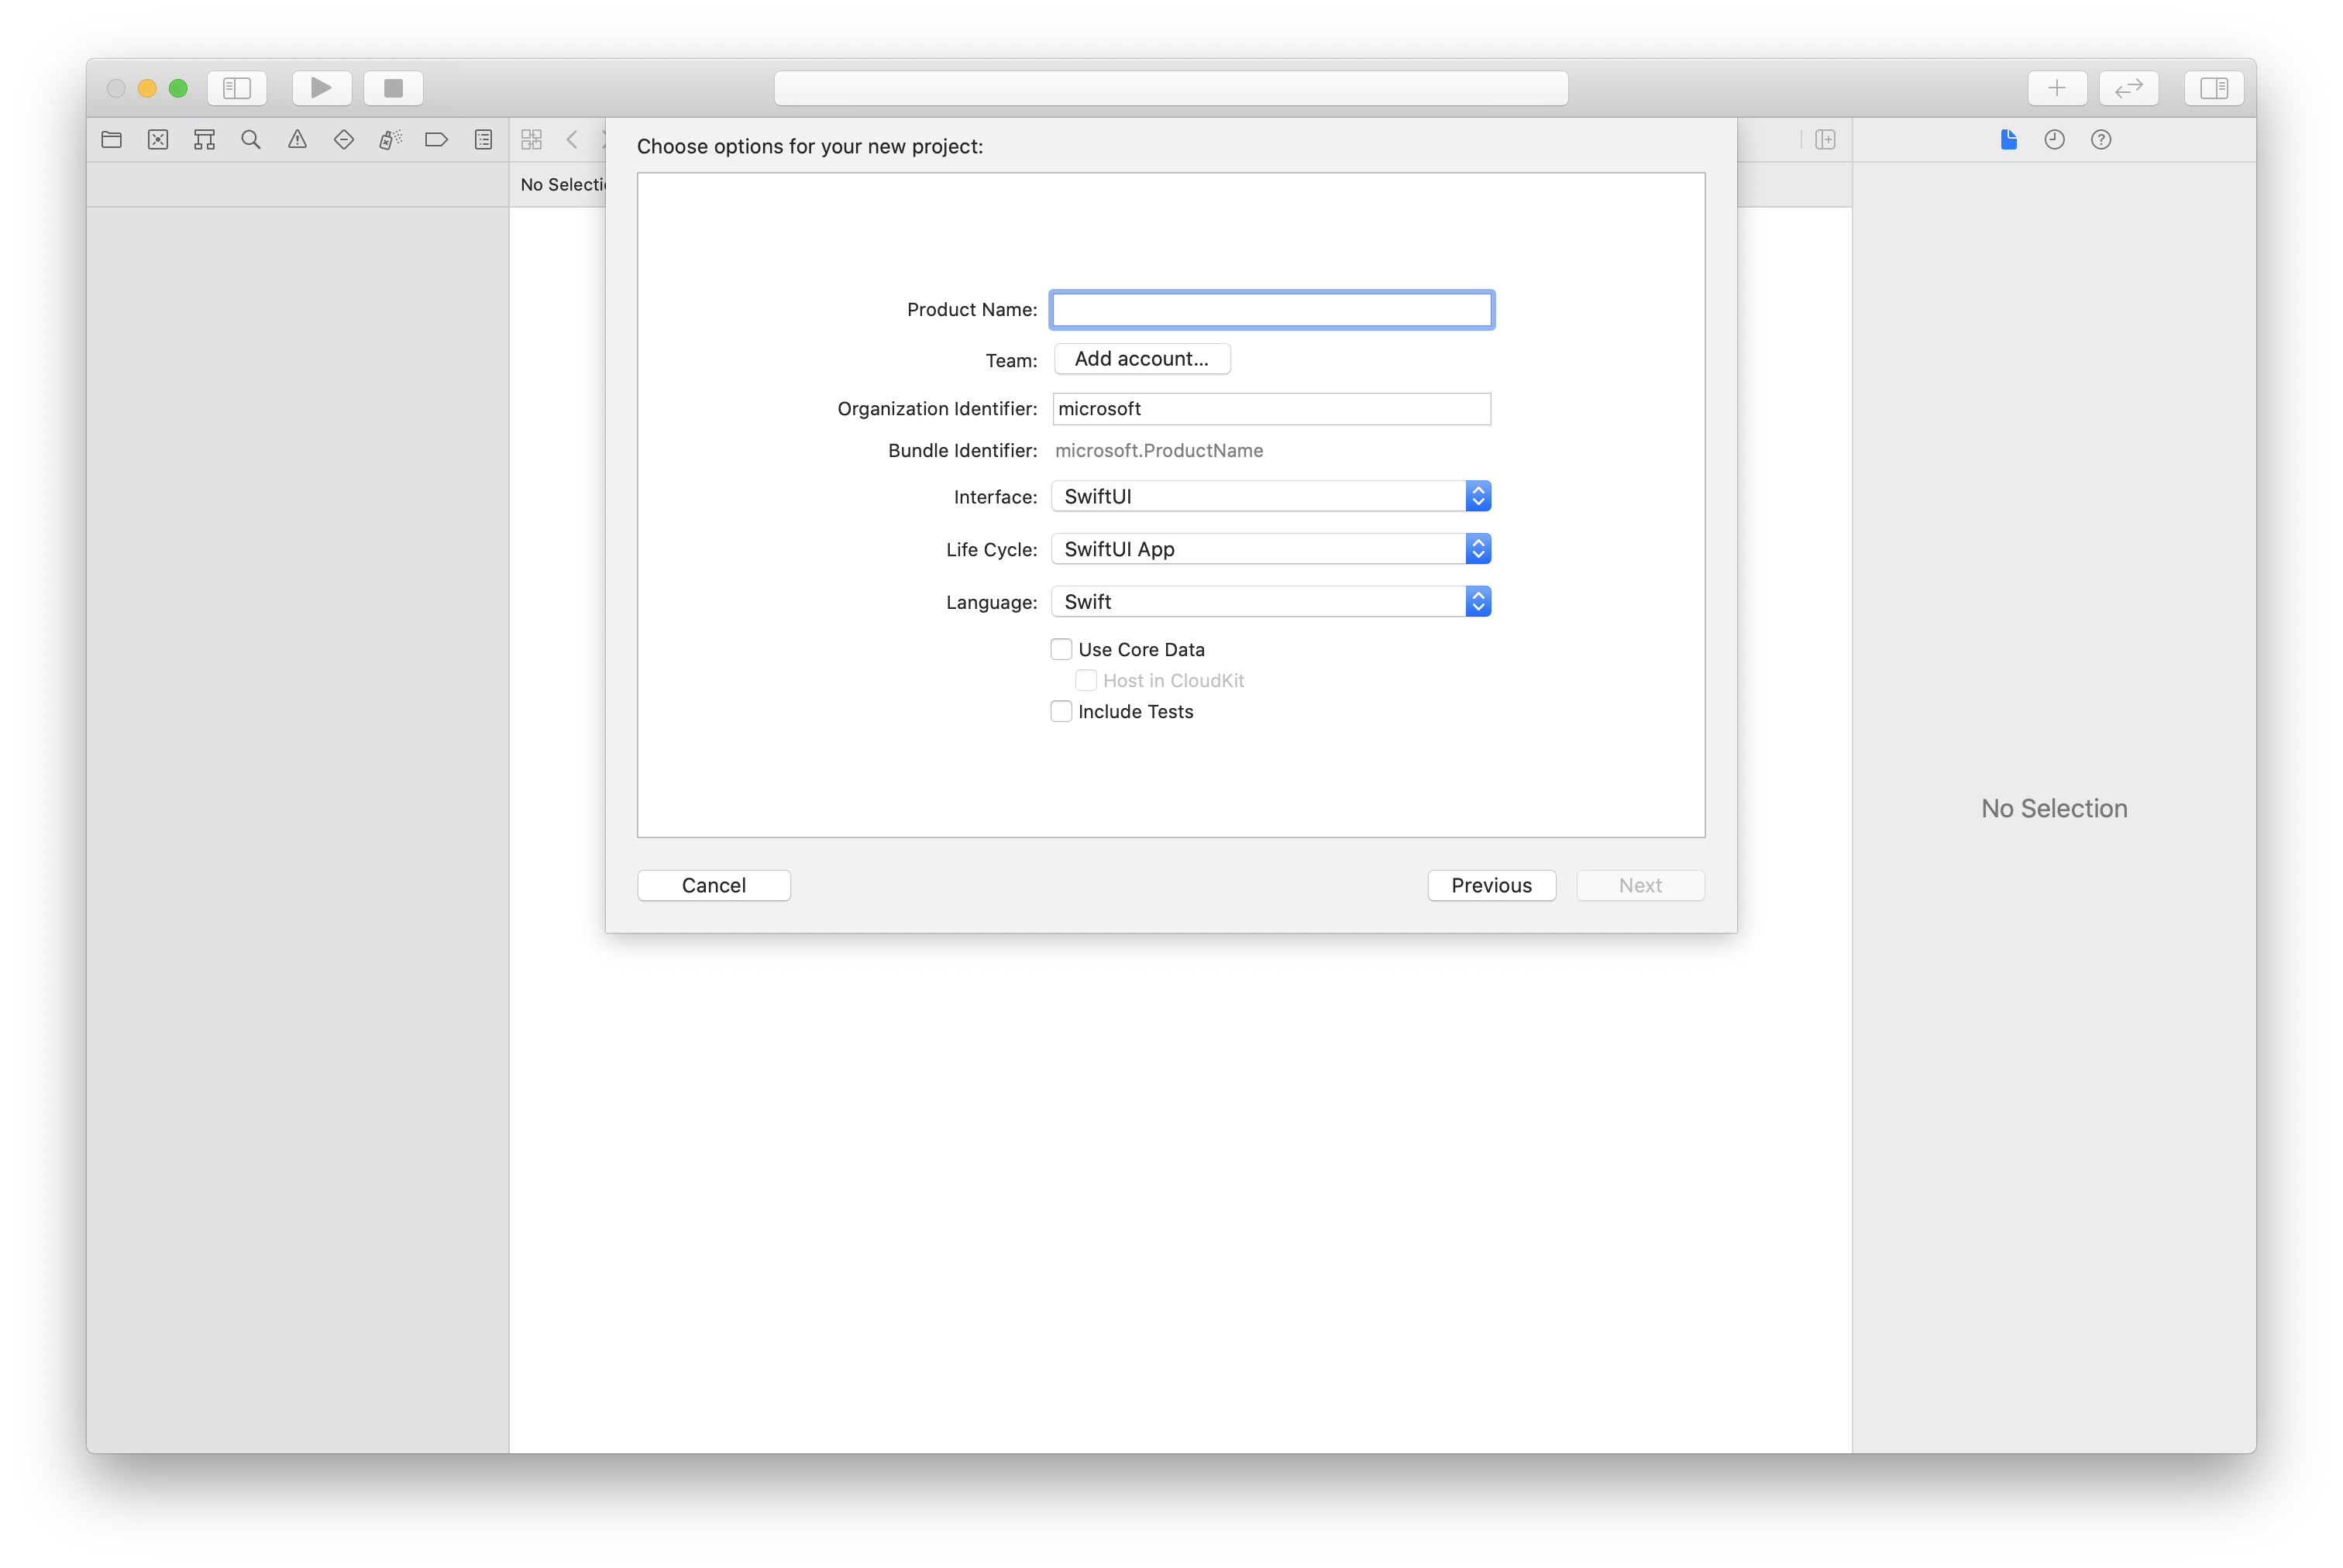Click the right panel toggle icon
2343x1568 pixels.
tap(2214, 88)
